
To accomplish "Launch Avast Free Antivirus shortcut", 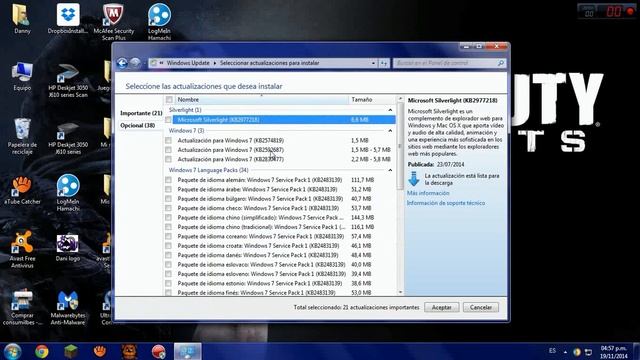I will pos(22,249).
